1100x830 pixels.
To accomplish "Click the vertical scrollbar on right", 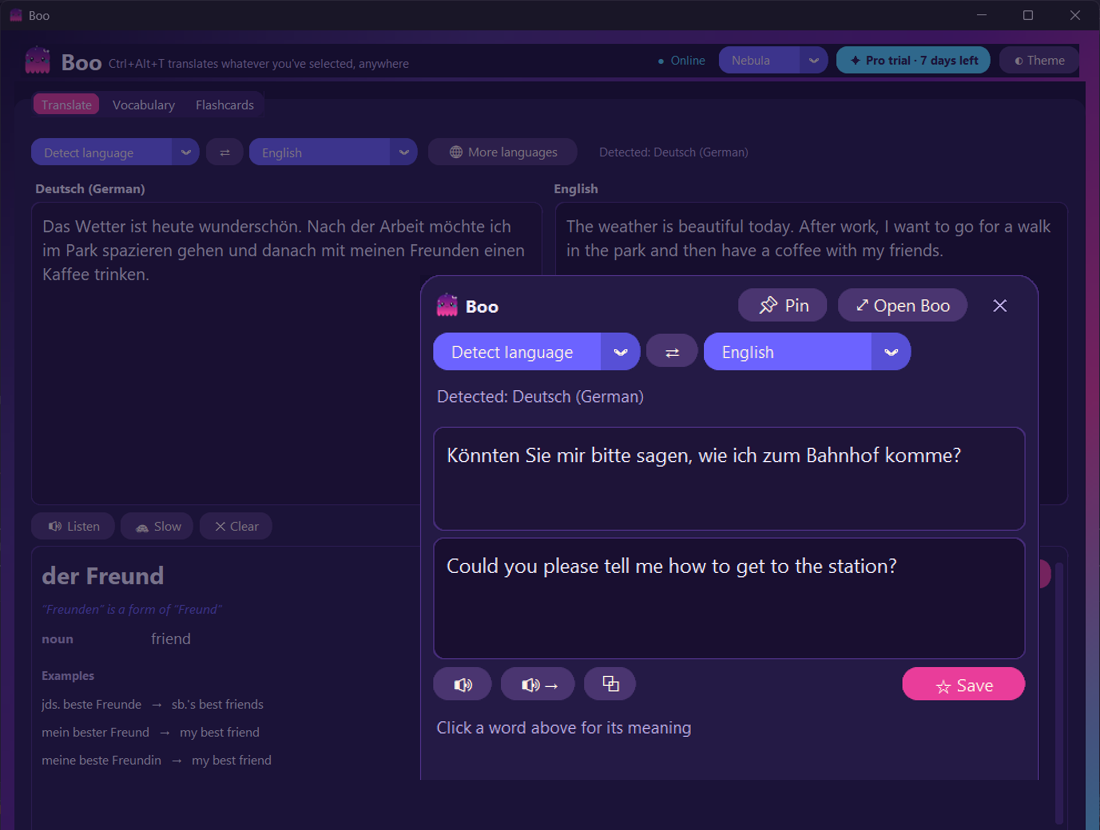I will coord(1059,691).
